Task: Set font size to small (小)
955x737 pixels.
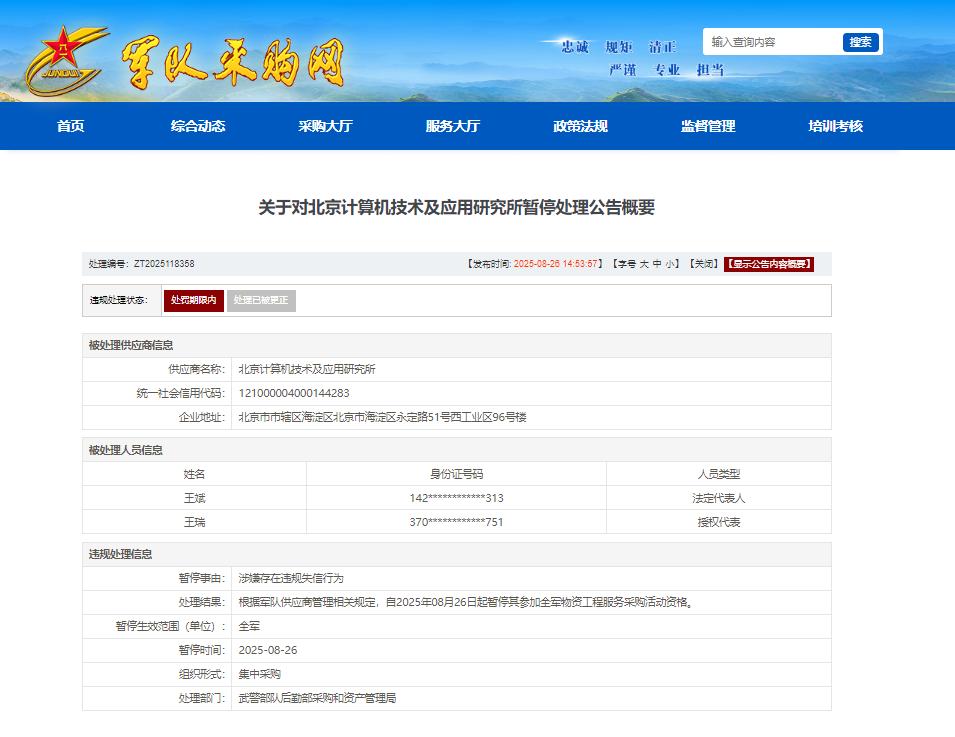Action: (x=670, y=264)
